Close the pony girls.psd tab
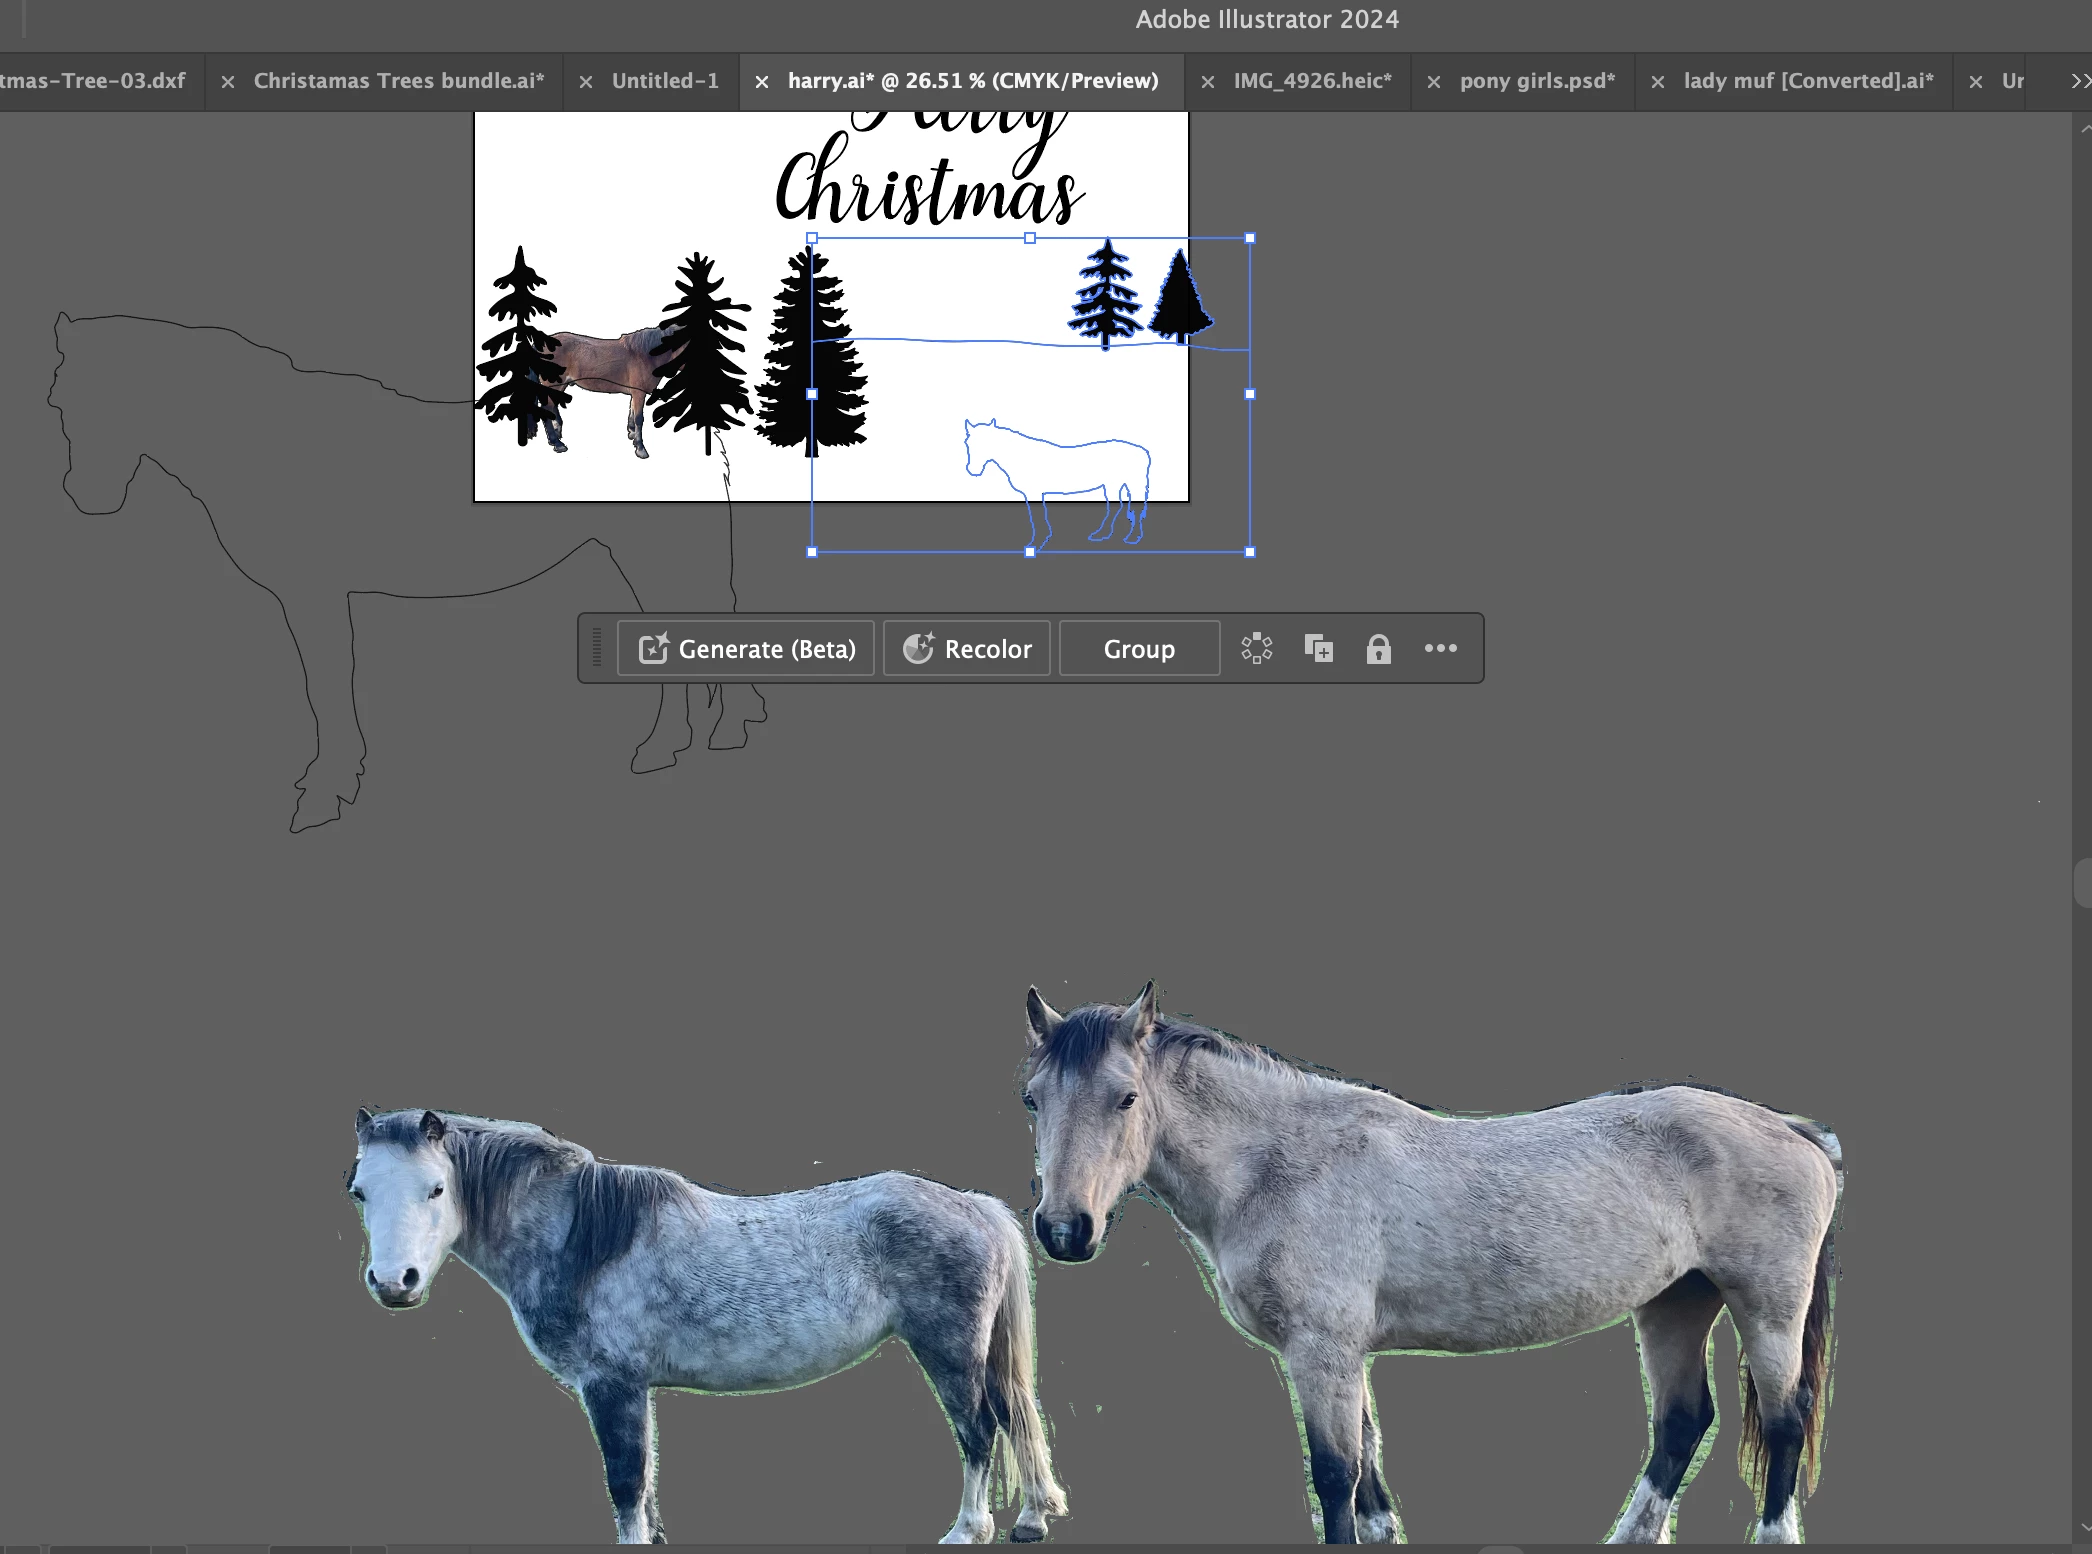 tap(1433, 82)
